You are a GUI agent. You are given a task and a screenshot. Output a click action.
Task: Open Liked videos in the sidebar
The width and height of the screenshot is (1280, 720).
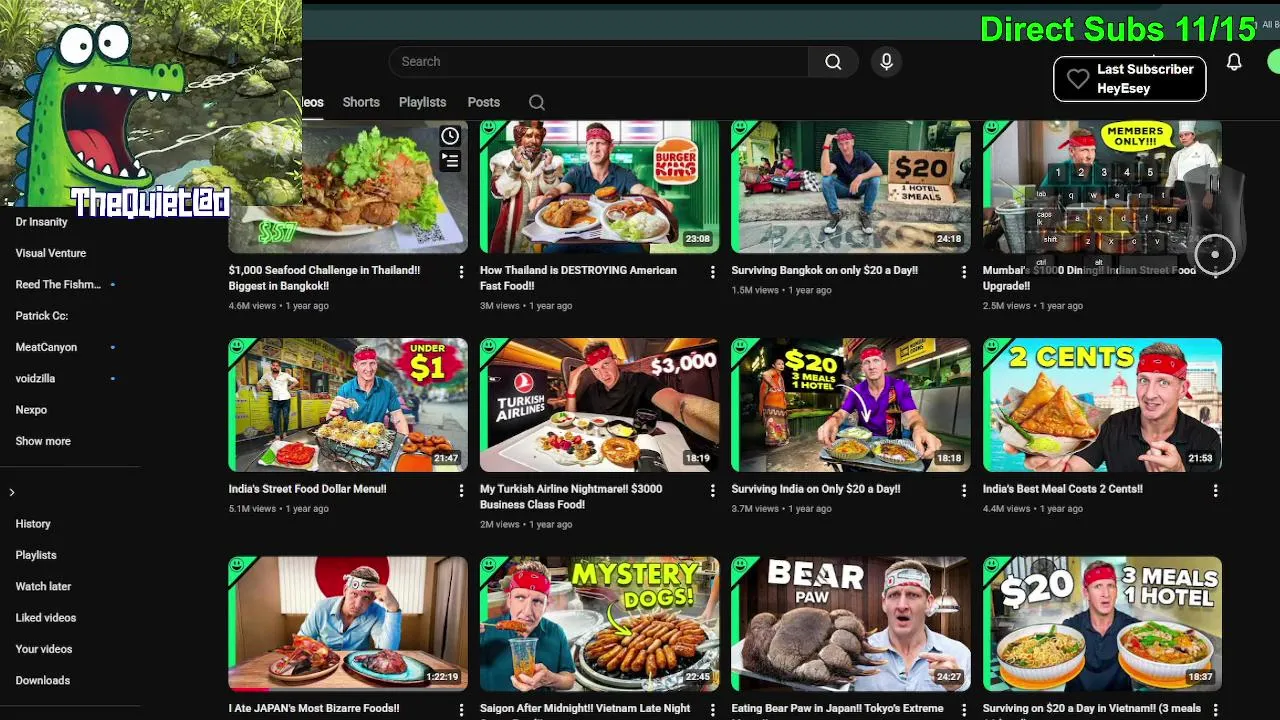coord(46,618)
